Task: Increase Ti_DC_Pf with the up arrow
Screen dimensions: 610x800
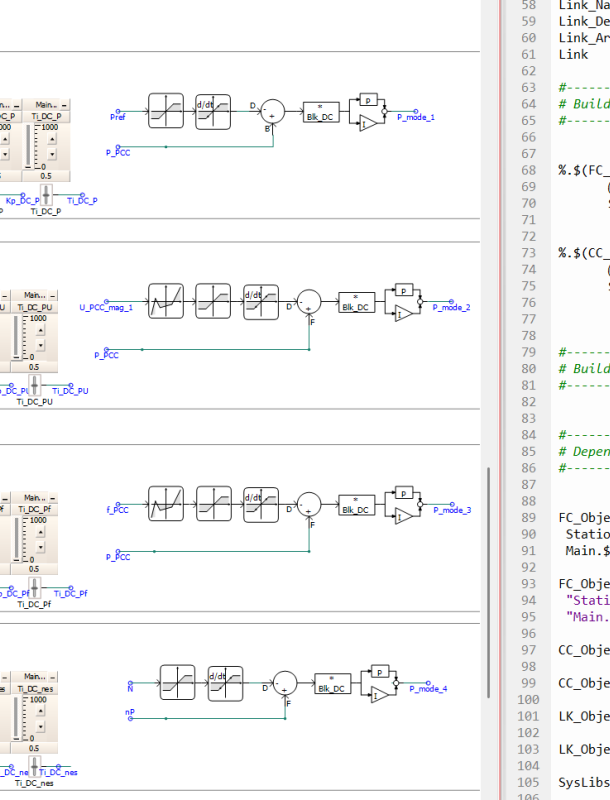Action: click(x=40, y=532)
